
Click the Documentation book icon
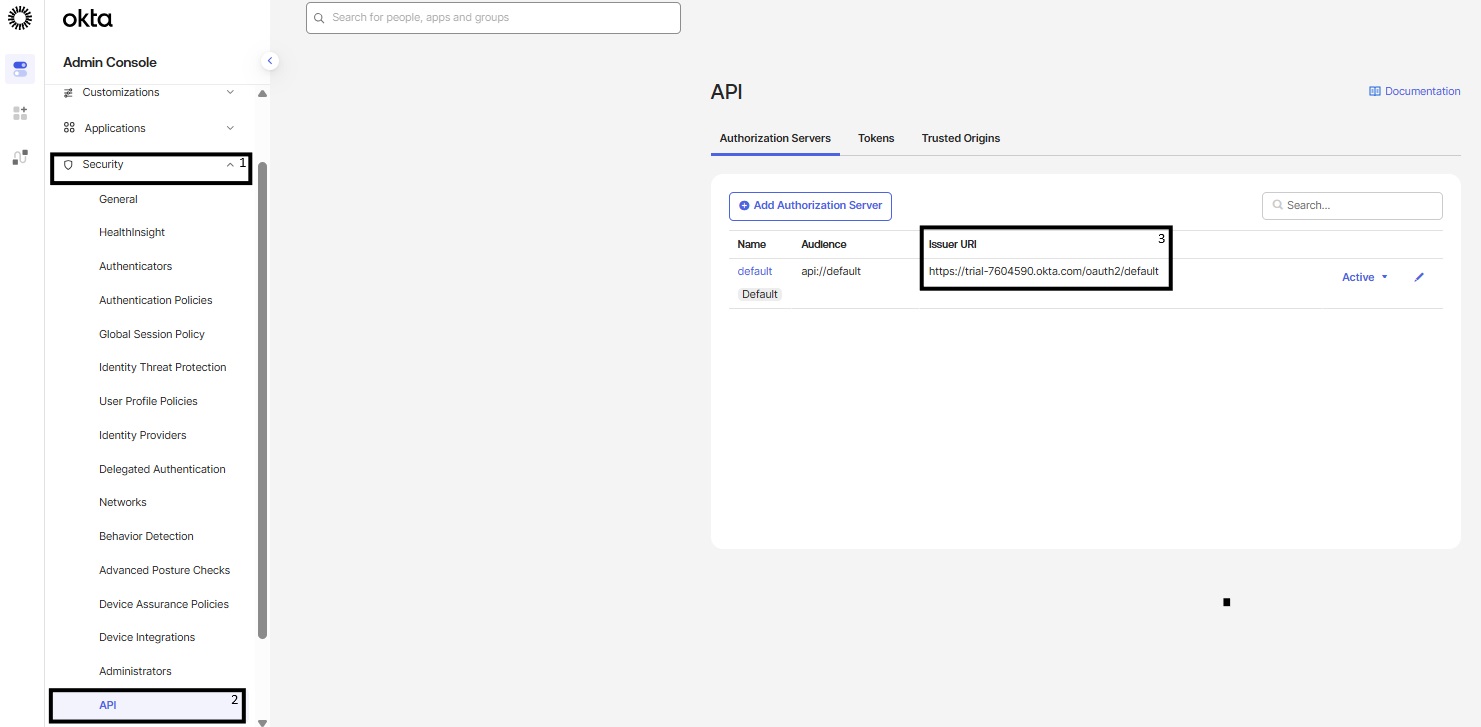tap(1374, 91)
